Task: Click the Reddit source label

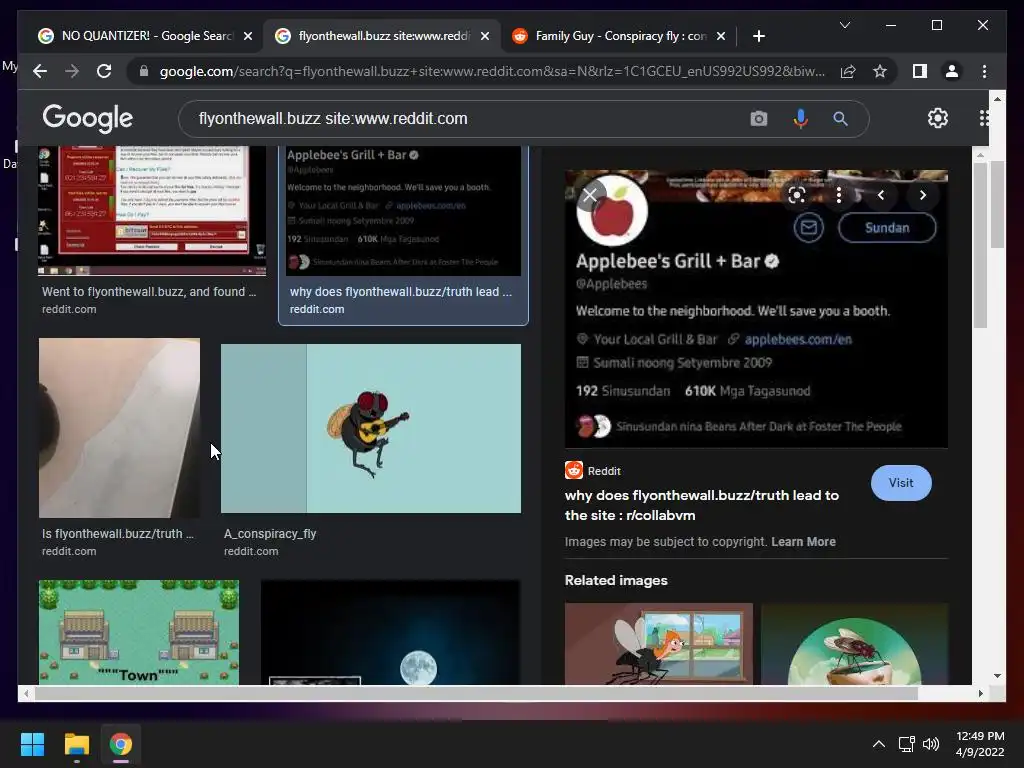Action: pos(592,470)
